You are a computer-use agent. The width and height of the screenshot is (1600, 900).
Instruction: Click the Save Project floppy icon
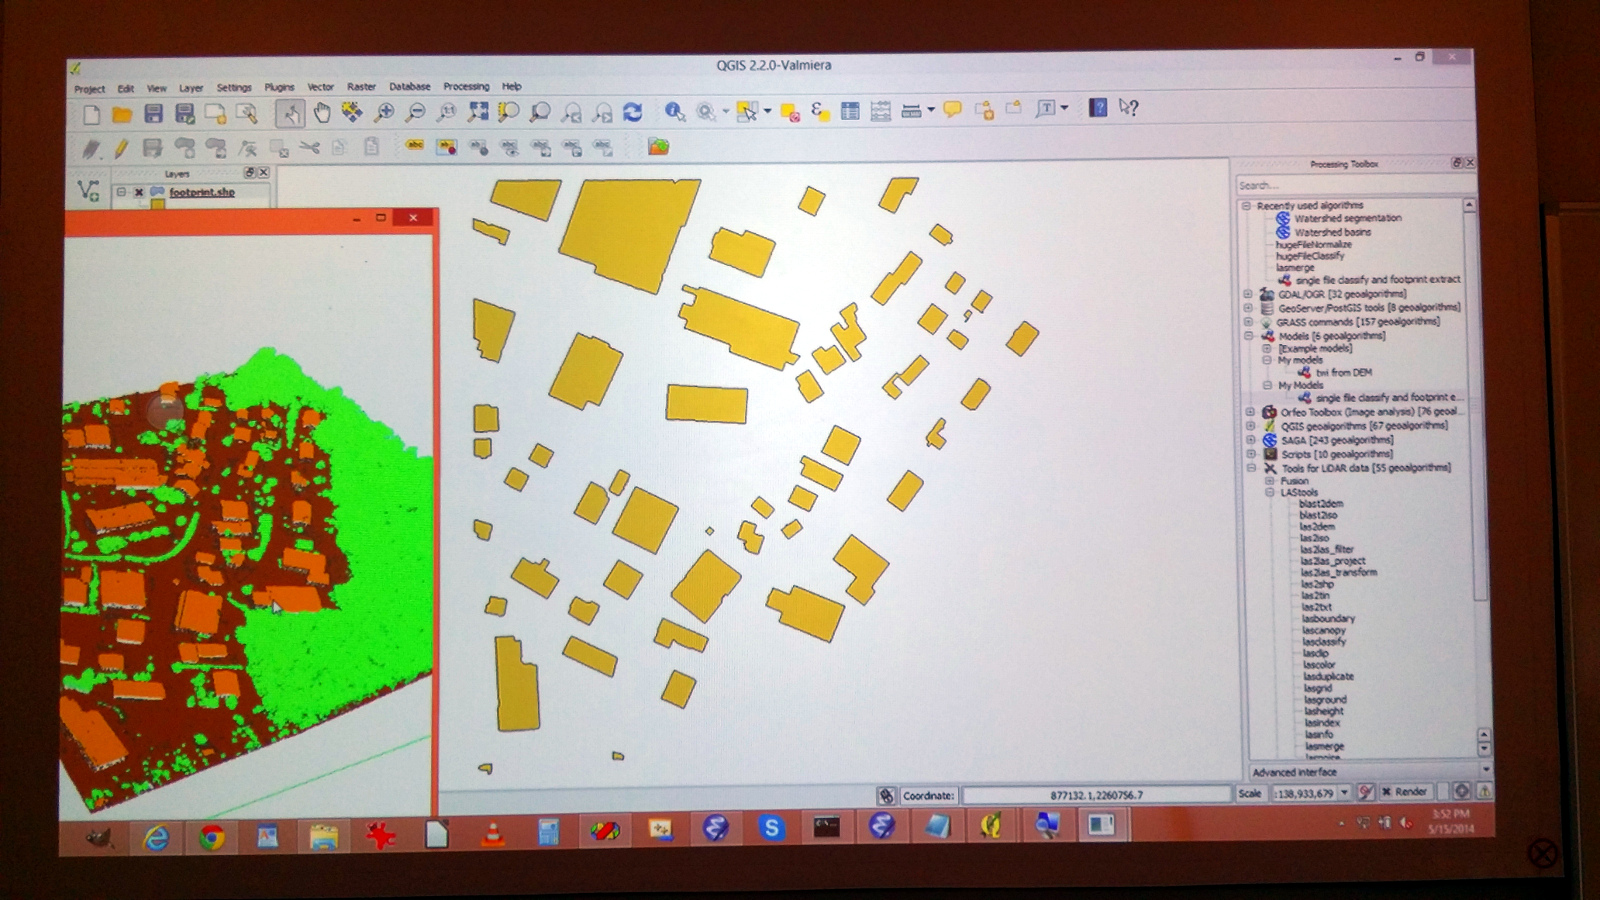[153, 114]
